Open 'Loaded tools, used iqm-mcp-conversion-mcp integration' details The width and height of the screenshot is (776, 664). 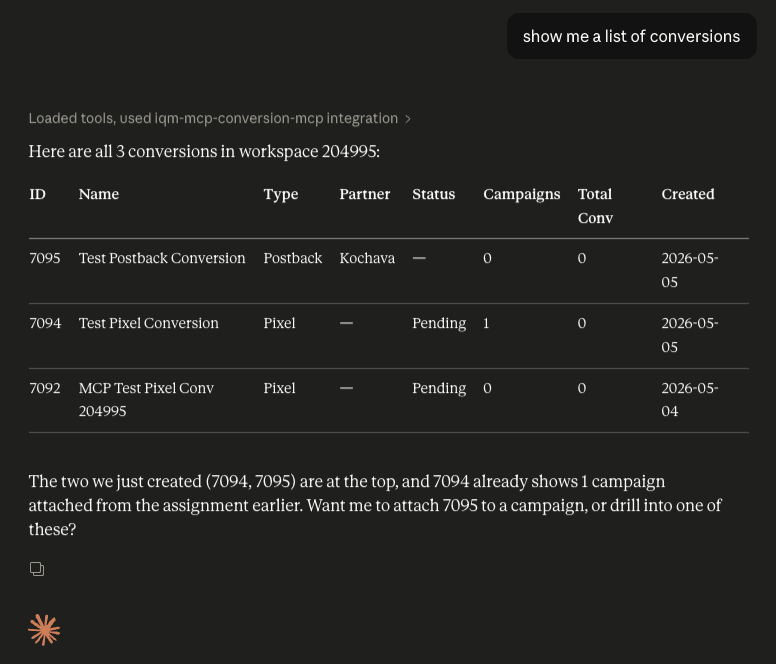tap(220, 119)
